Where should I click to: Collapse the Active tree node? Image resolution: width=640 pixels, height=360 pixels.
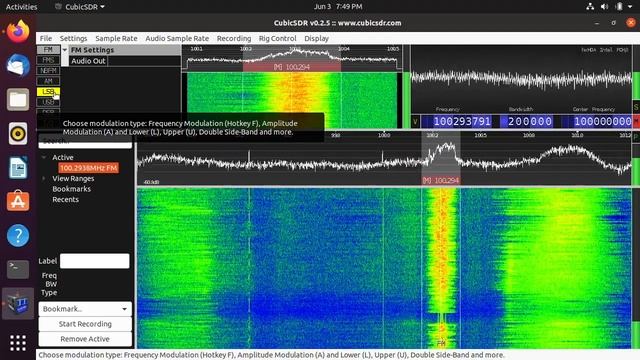44,157
